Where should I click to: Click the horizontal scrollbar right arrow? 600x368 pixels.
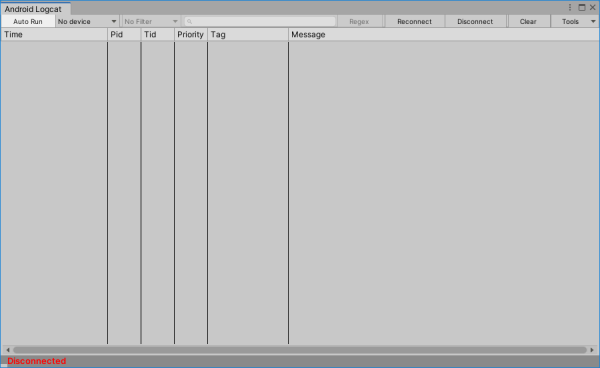[592, 350]
